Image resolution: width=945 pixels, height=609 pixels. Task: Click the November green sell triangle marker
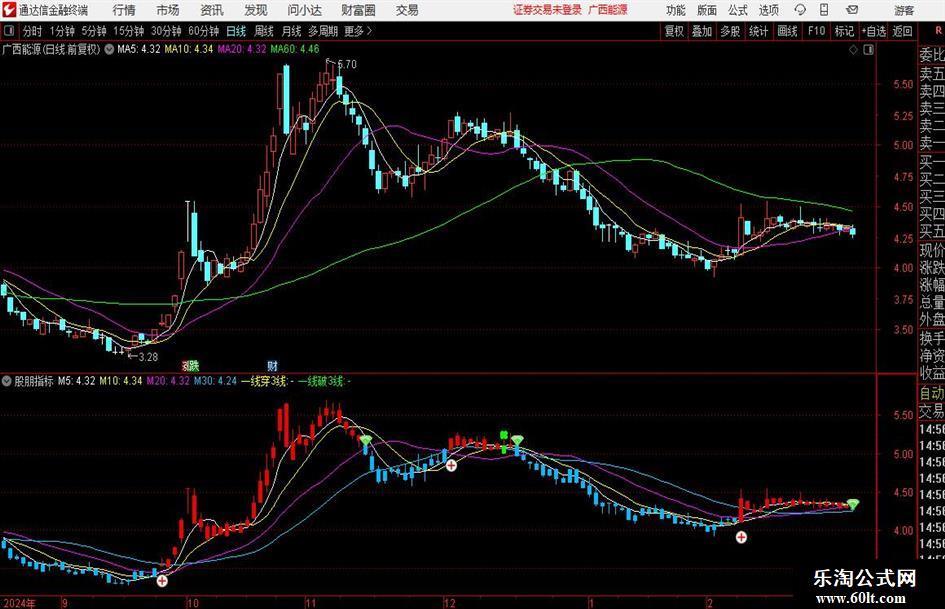[x=366, y=440]
